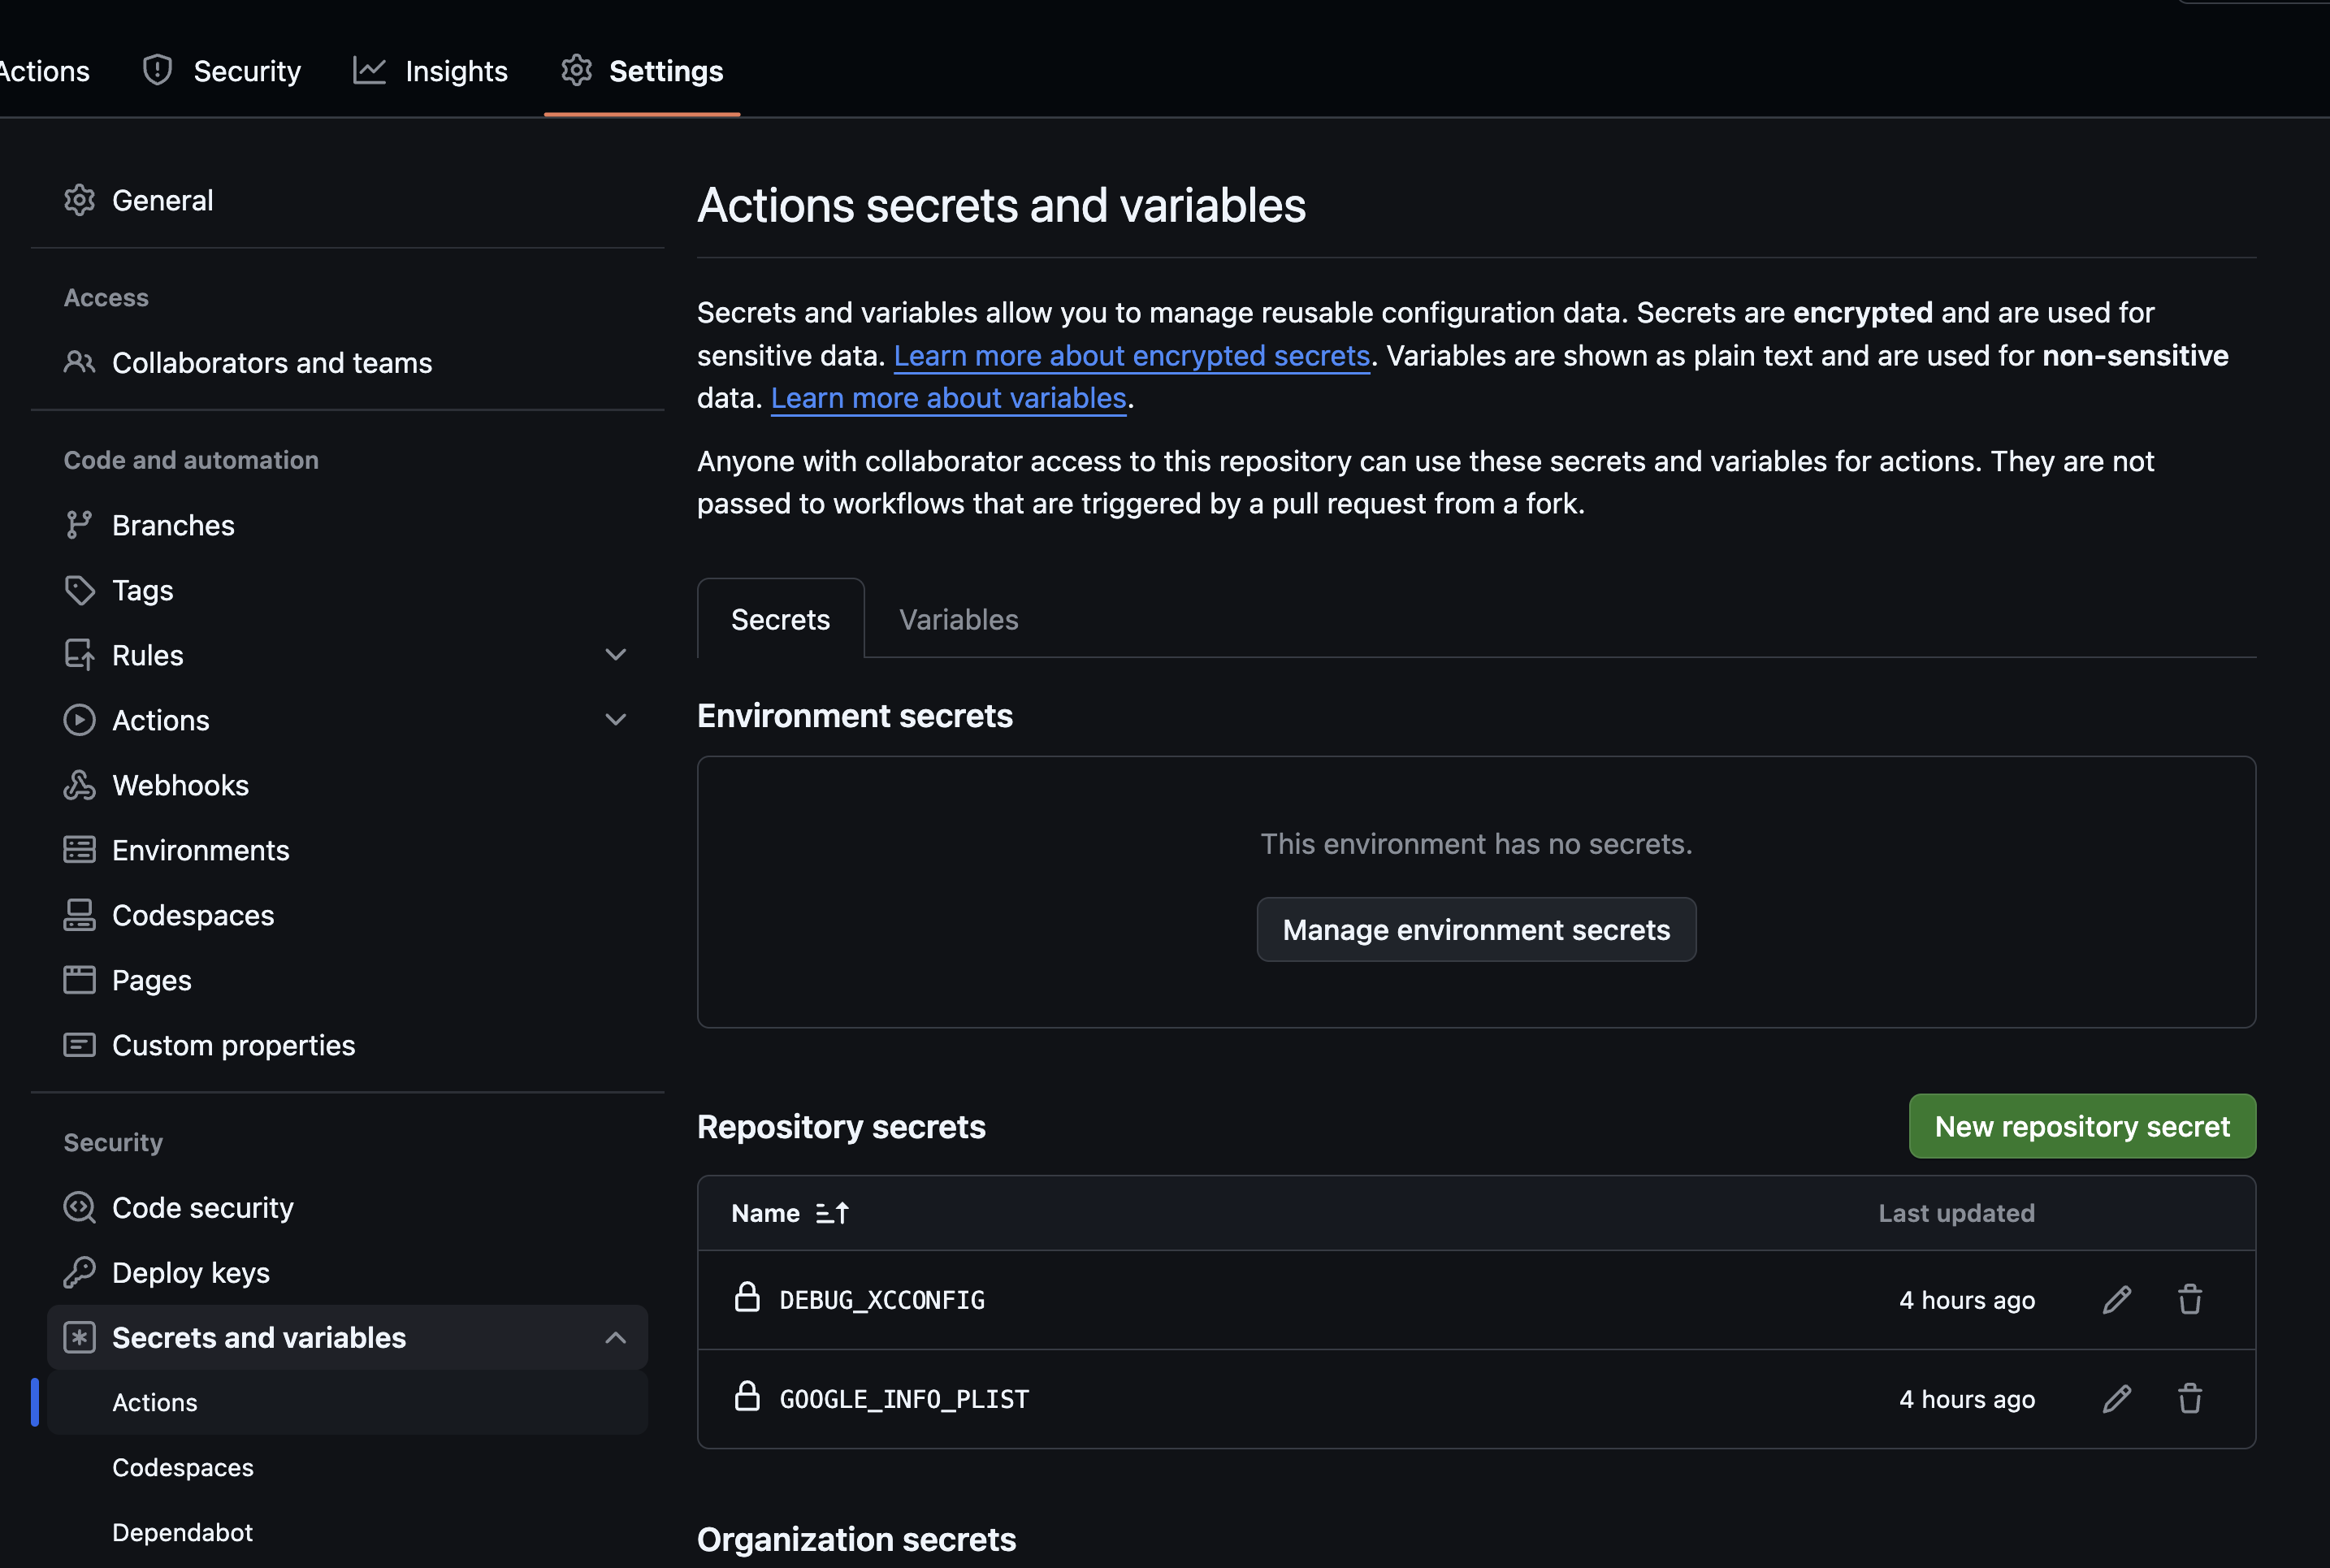The width and height of the screenshot is (2330, 1568).
Task: Click the Deploy keys key icon
Action: click(80, 1272)
